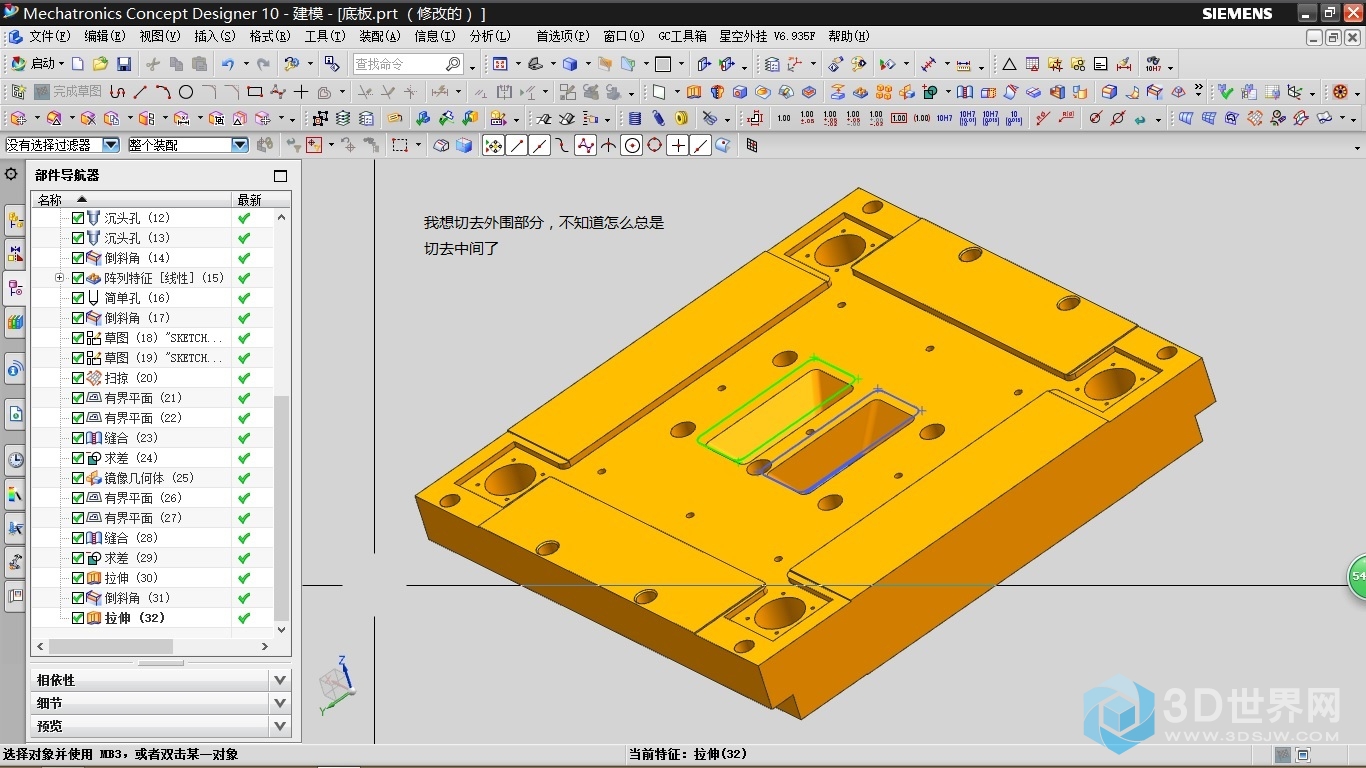Uncheck 沉头孔 (12) feature checkbox
This screenshot has height=768, width=1366.
coord(78,218)
